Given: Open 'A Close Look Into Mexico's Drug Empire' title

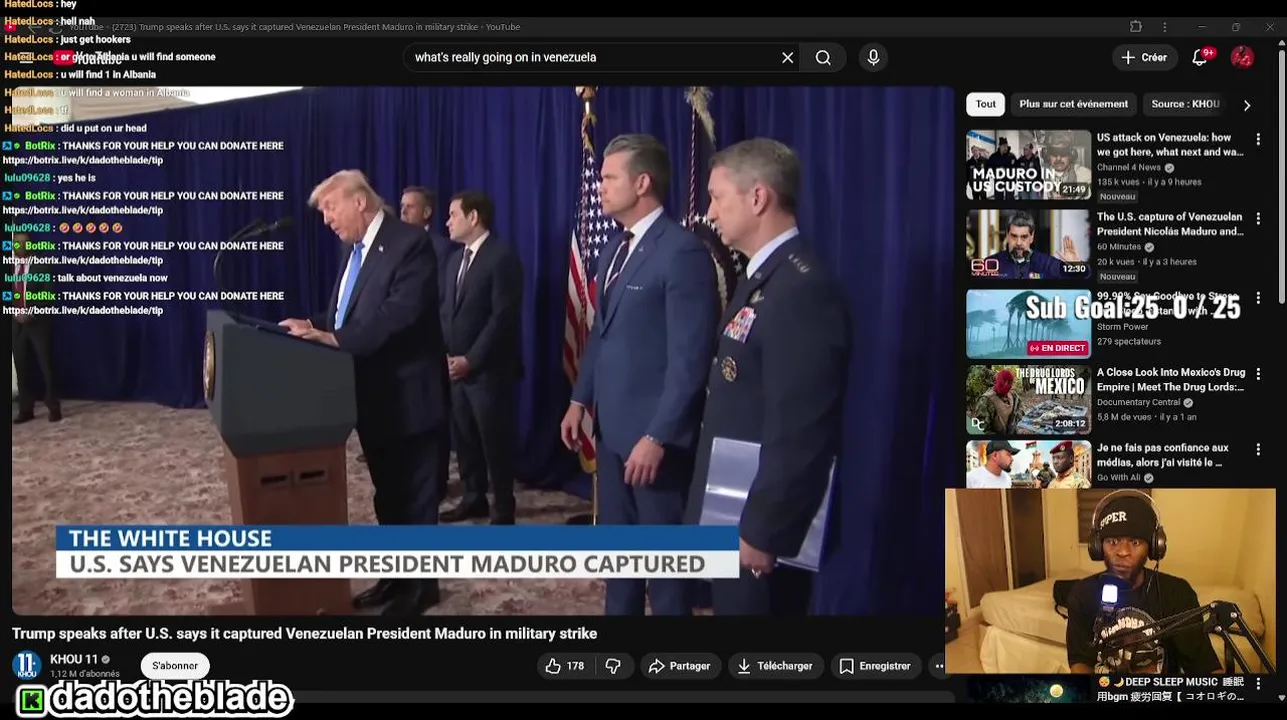Looking at the screenshot, I should (x=1170, y=380).
